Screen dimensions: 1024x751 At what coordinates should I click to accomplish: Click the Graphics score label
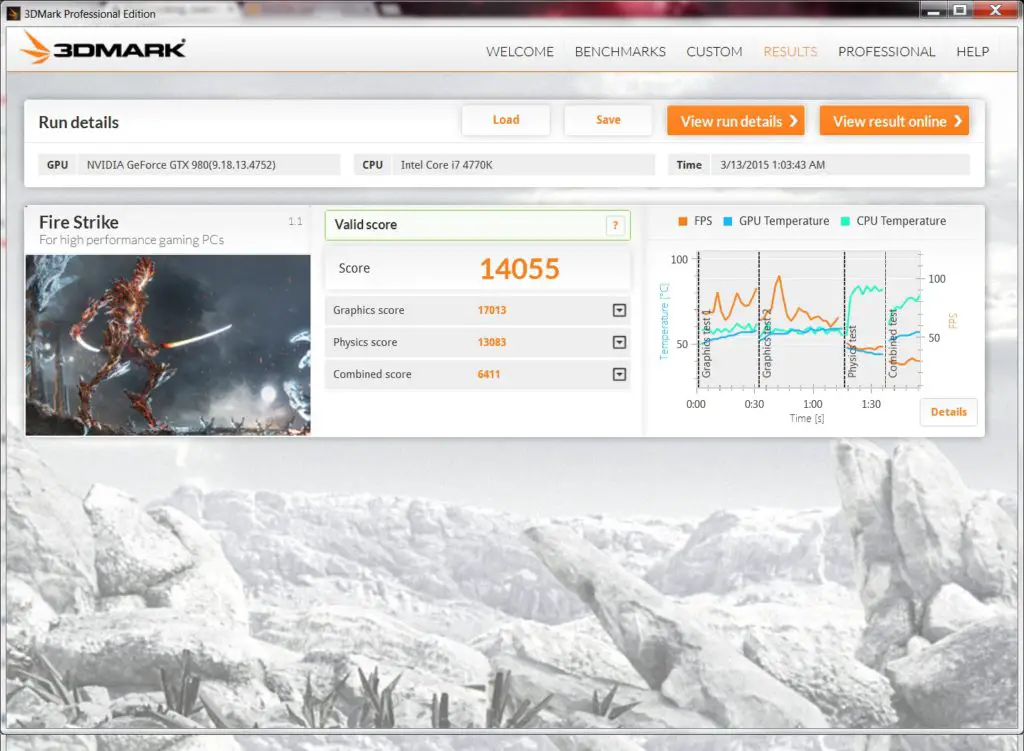coord(368,310)
